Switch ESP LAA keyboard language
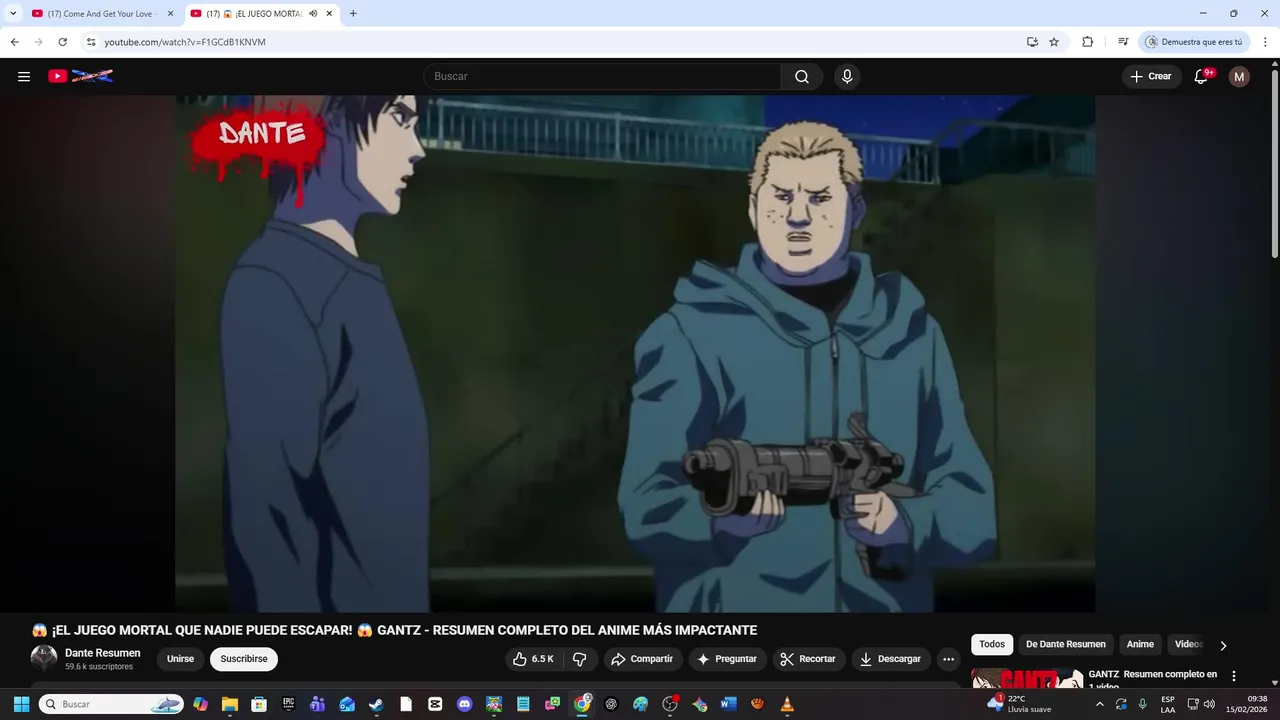The image size is (1280, 720). (x=1168, y=704)
